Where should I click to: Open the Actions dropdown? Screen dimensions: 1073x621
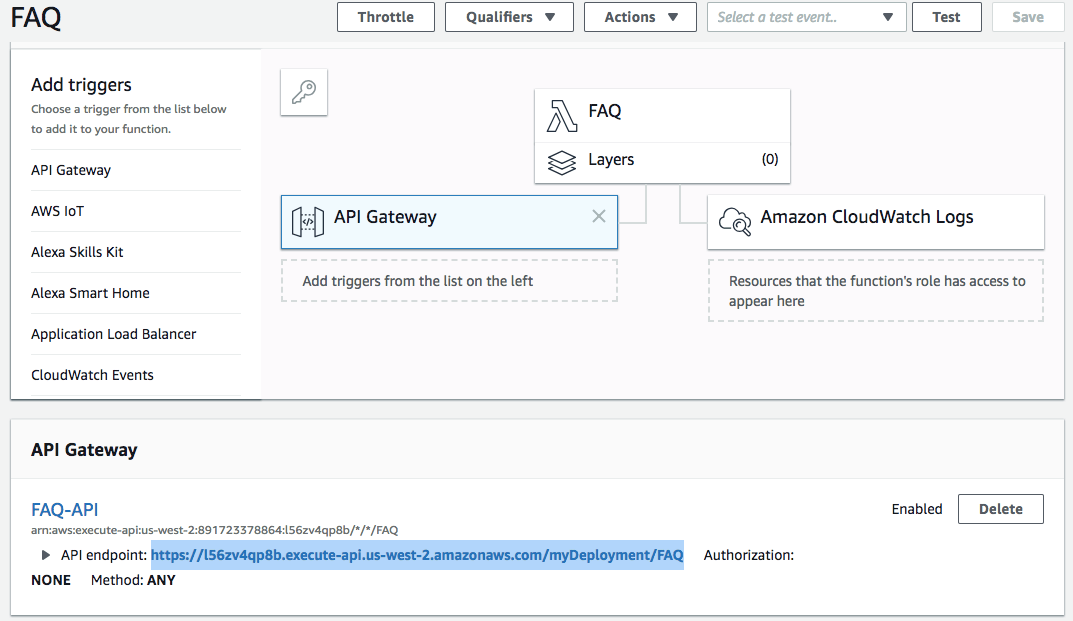pyautogui.click(x=639, y=17)
